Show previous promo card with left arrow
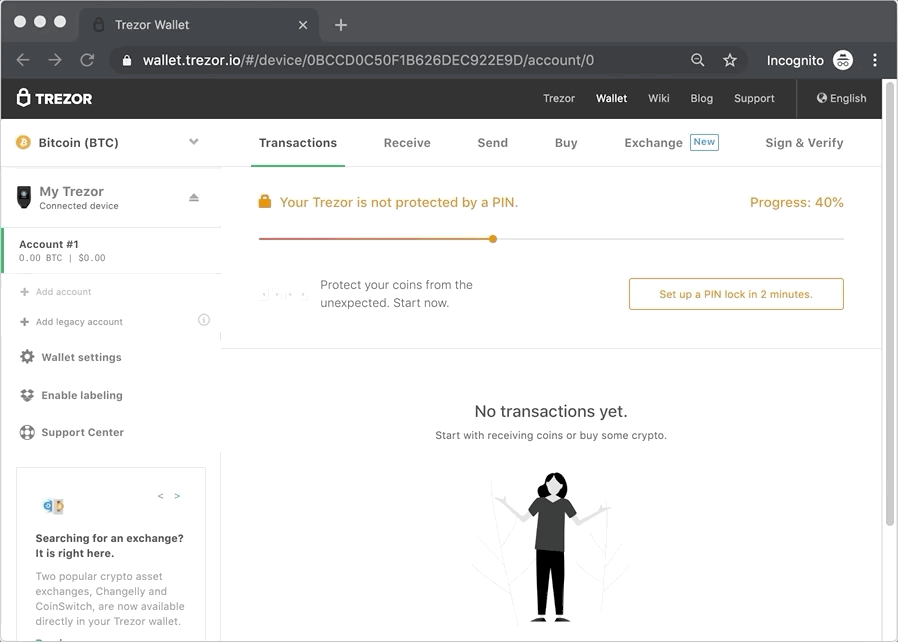This screenshot has width=898, height=642. (161, 496)
